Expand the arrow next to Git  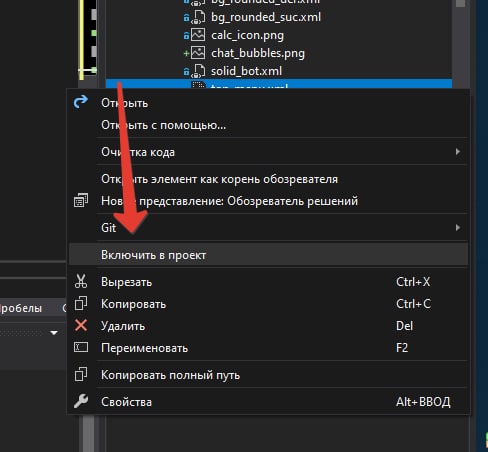(458, 228)
